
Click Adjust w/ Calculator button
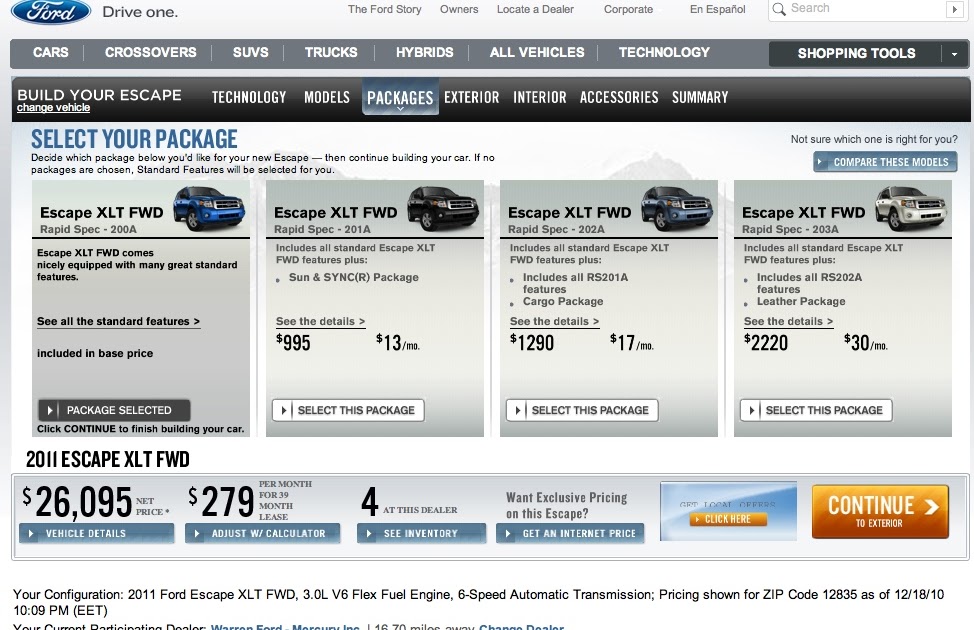click(262, 533)
